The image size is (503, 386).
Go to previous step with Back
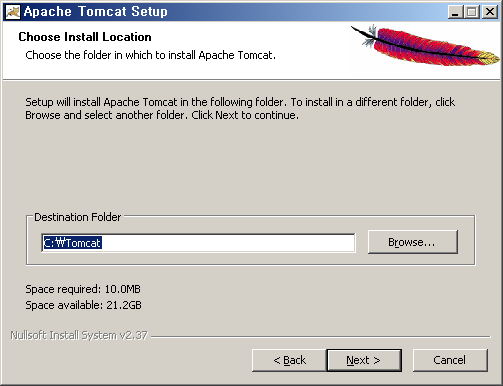[x=289, y=360]
